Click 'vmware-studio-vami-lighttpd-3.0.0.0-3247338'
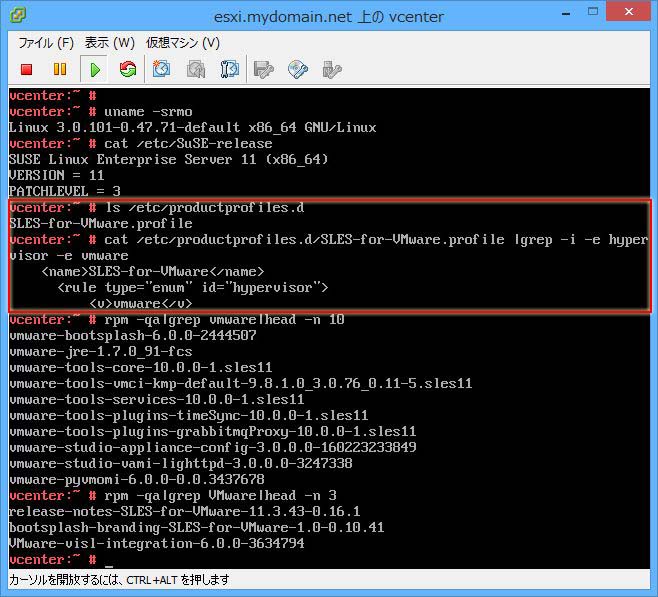The height and width of the screenshot is (597, 658). click(180, 463)
